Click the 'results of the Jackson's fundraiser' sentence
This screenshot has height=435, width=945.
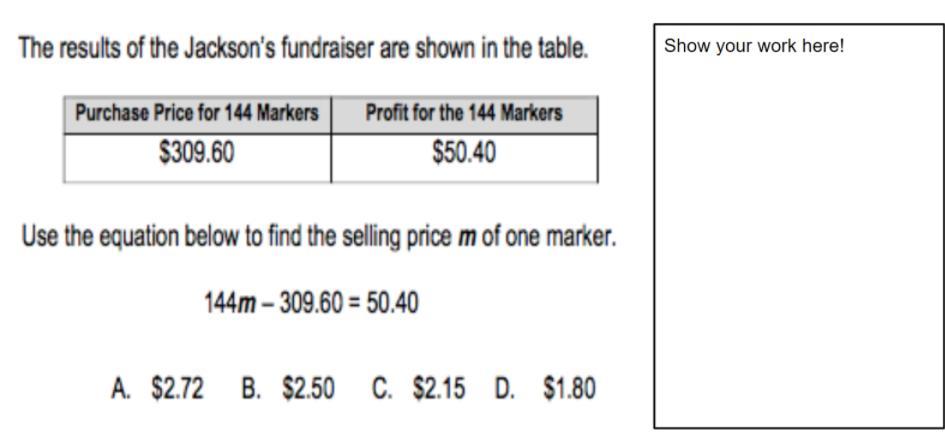[x=300, y=49]
